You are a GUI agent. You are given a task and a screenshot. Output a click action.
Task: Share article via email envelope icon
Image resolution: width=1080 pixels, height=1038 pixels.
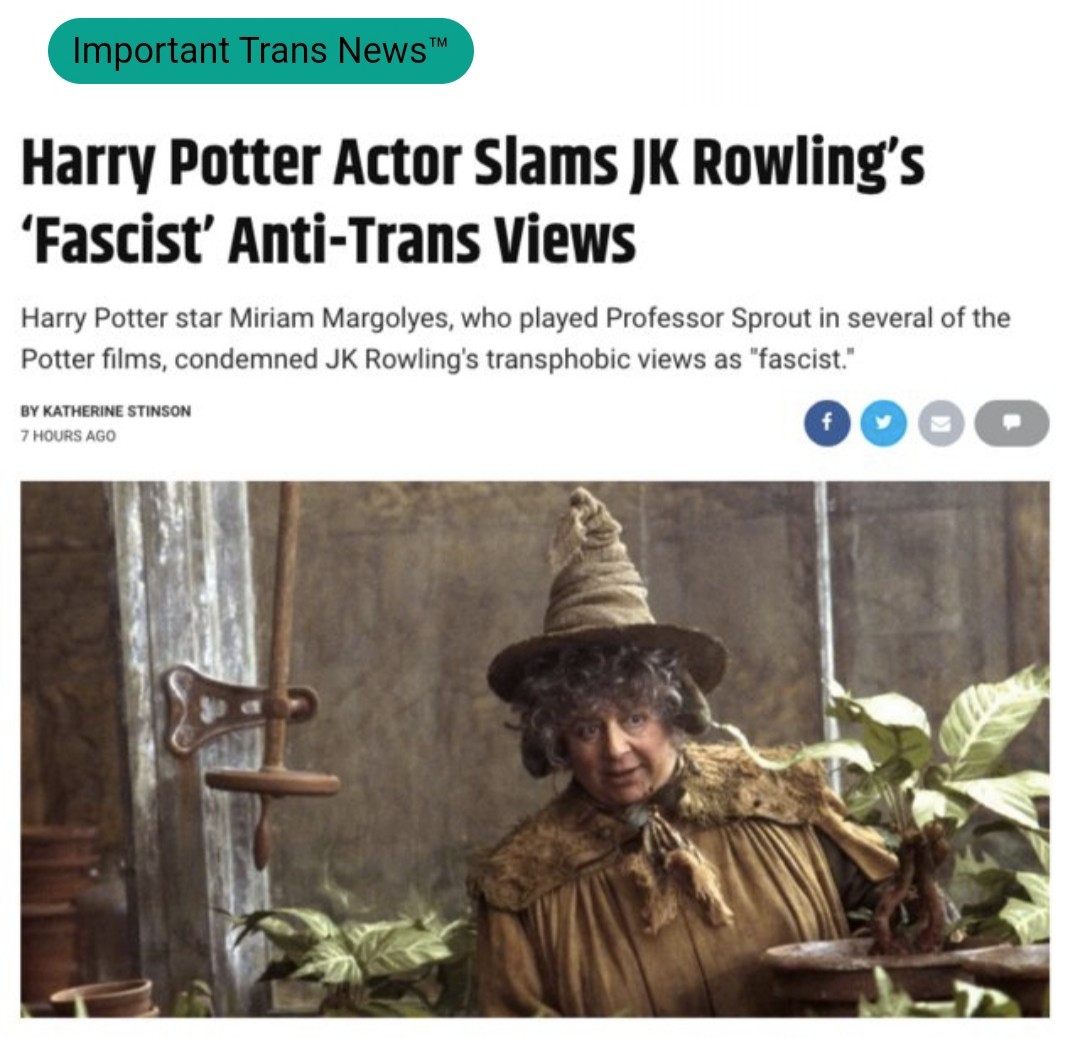click(x=941, y=423)
